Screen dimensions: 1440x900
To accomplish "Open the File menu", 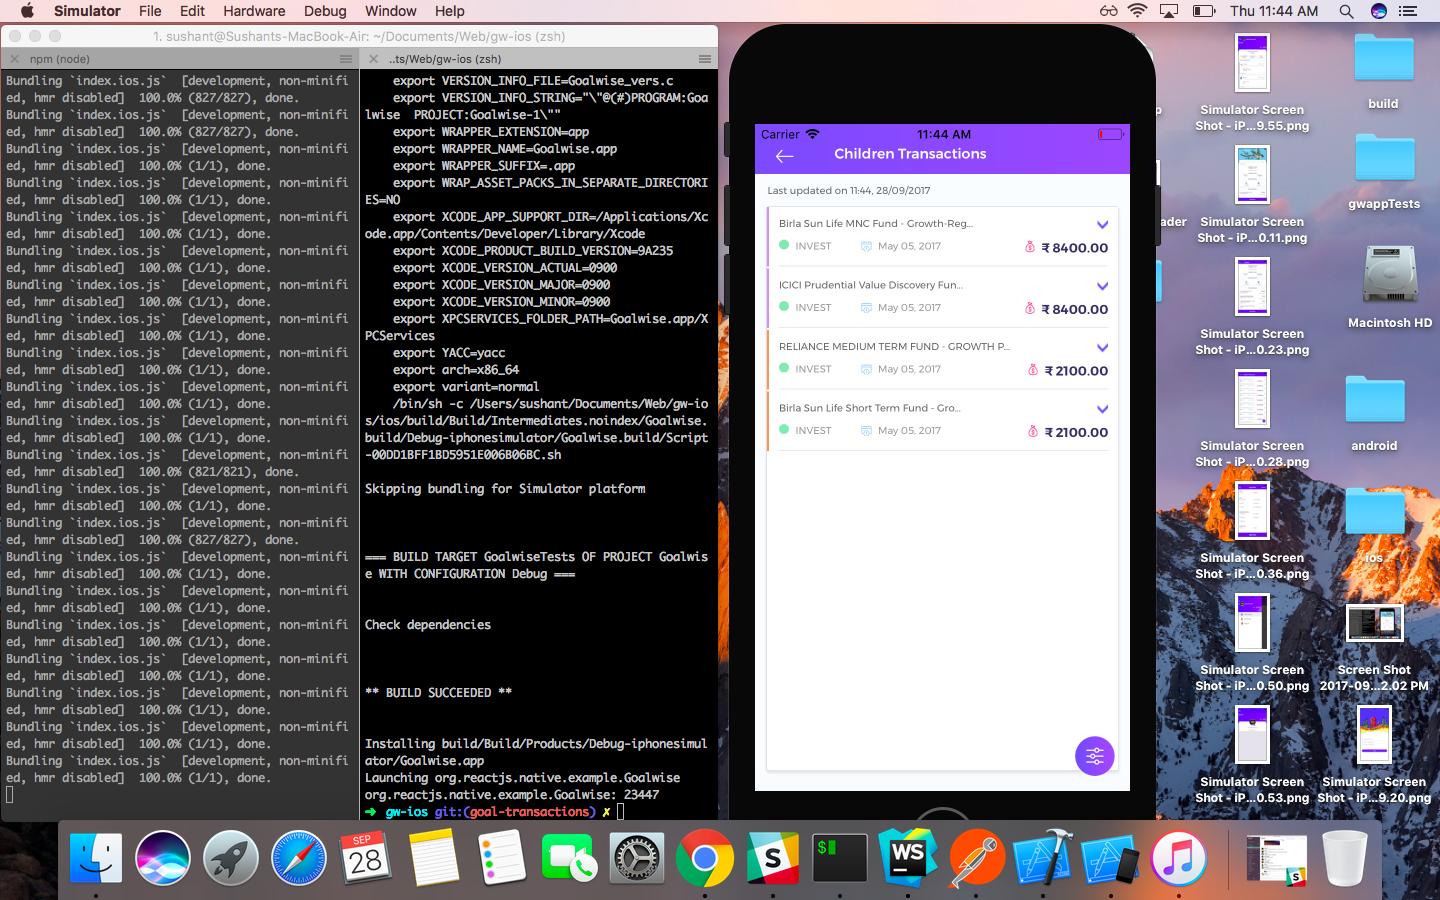I will [x=150, y=11].
